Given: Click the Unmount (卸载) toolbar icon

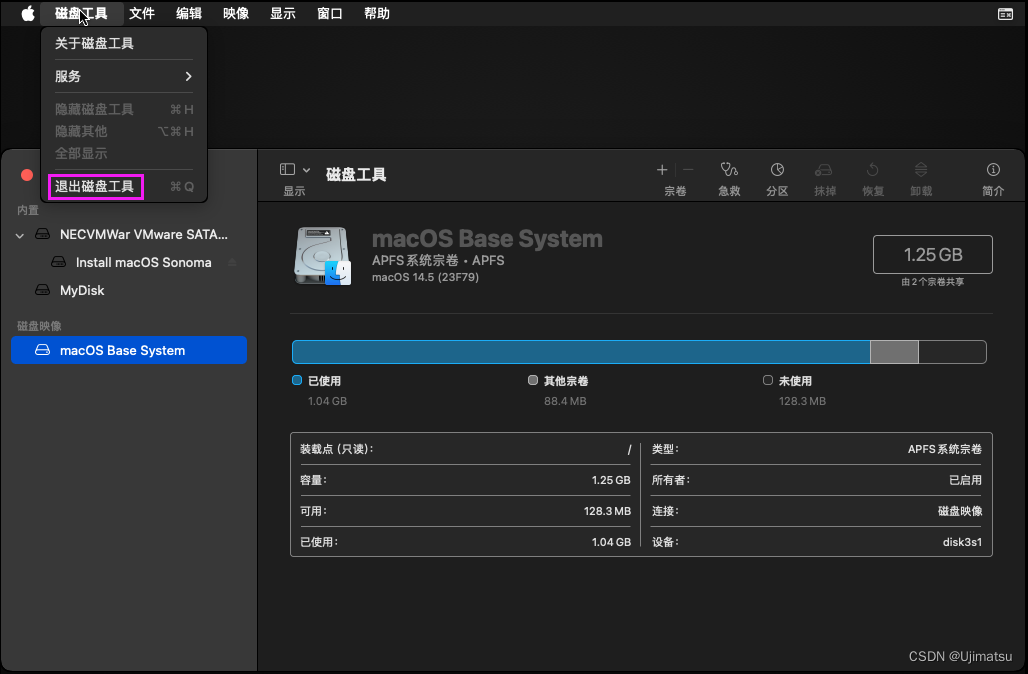Looking at the screenshot, I should point(921,170).
